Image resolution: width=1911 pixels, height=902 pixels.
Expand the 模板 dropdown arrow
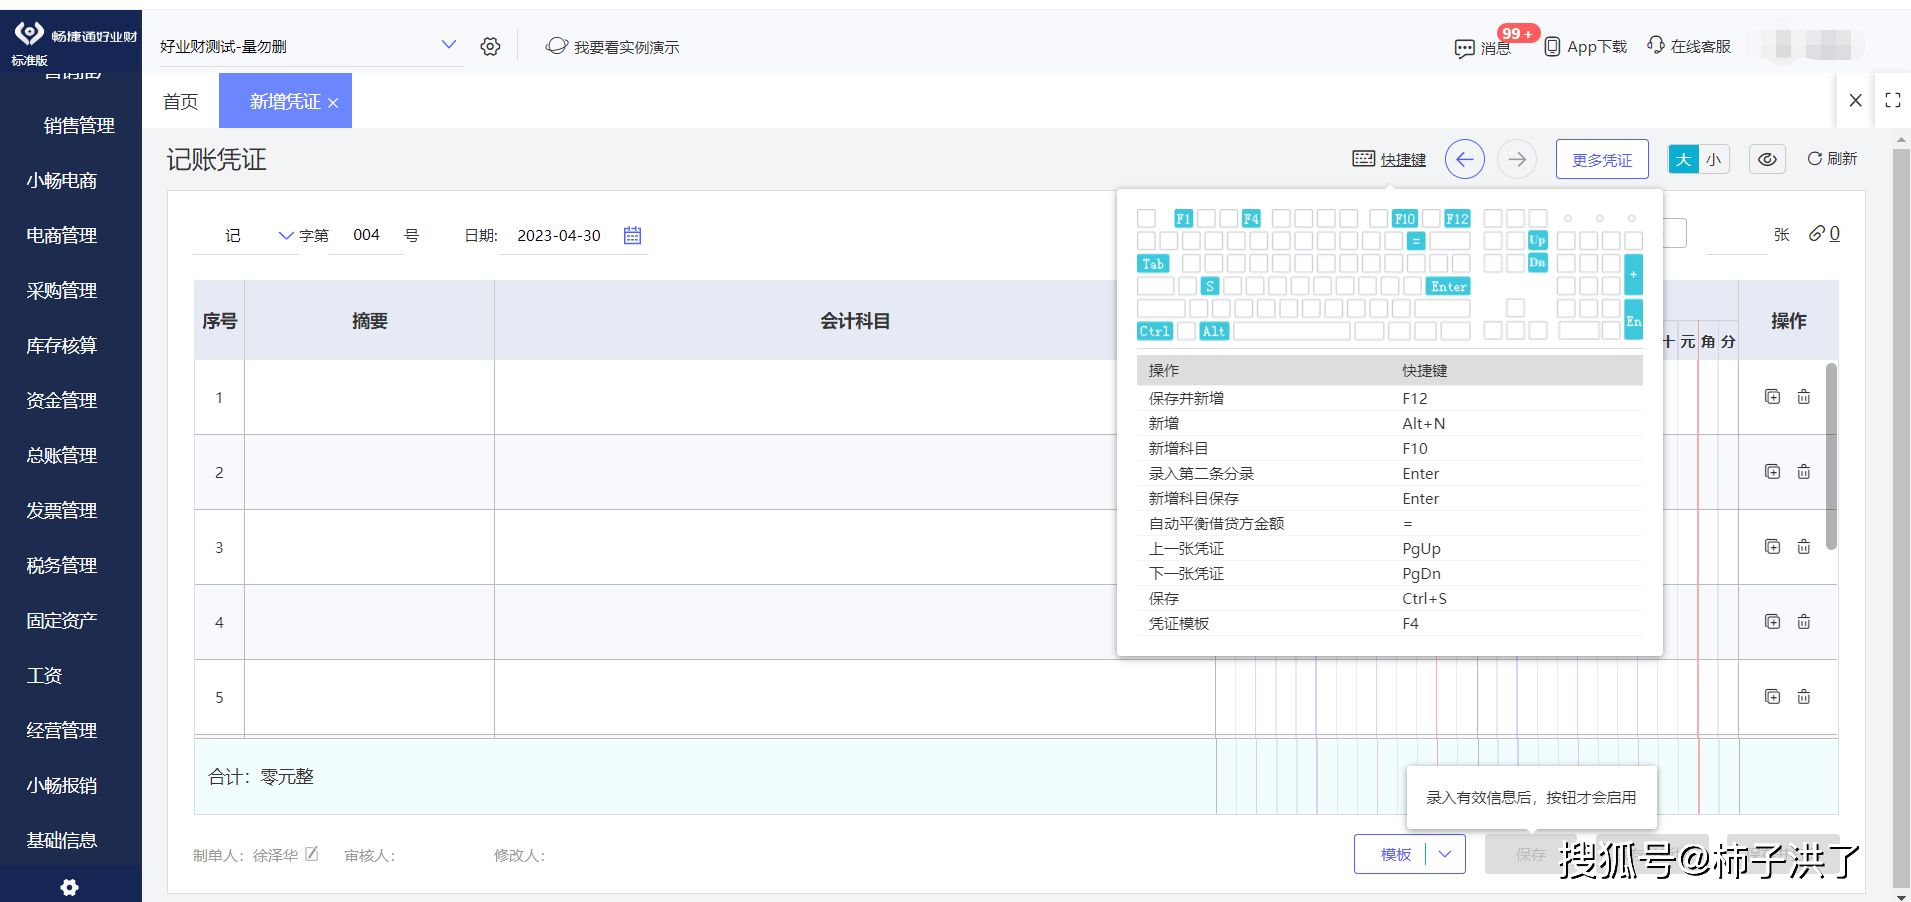(x=1445, y=854)
